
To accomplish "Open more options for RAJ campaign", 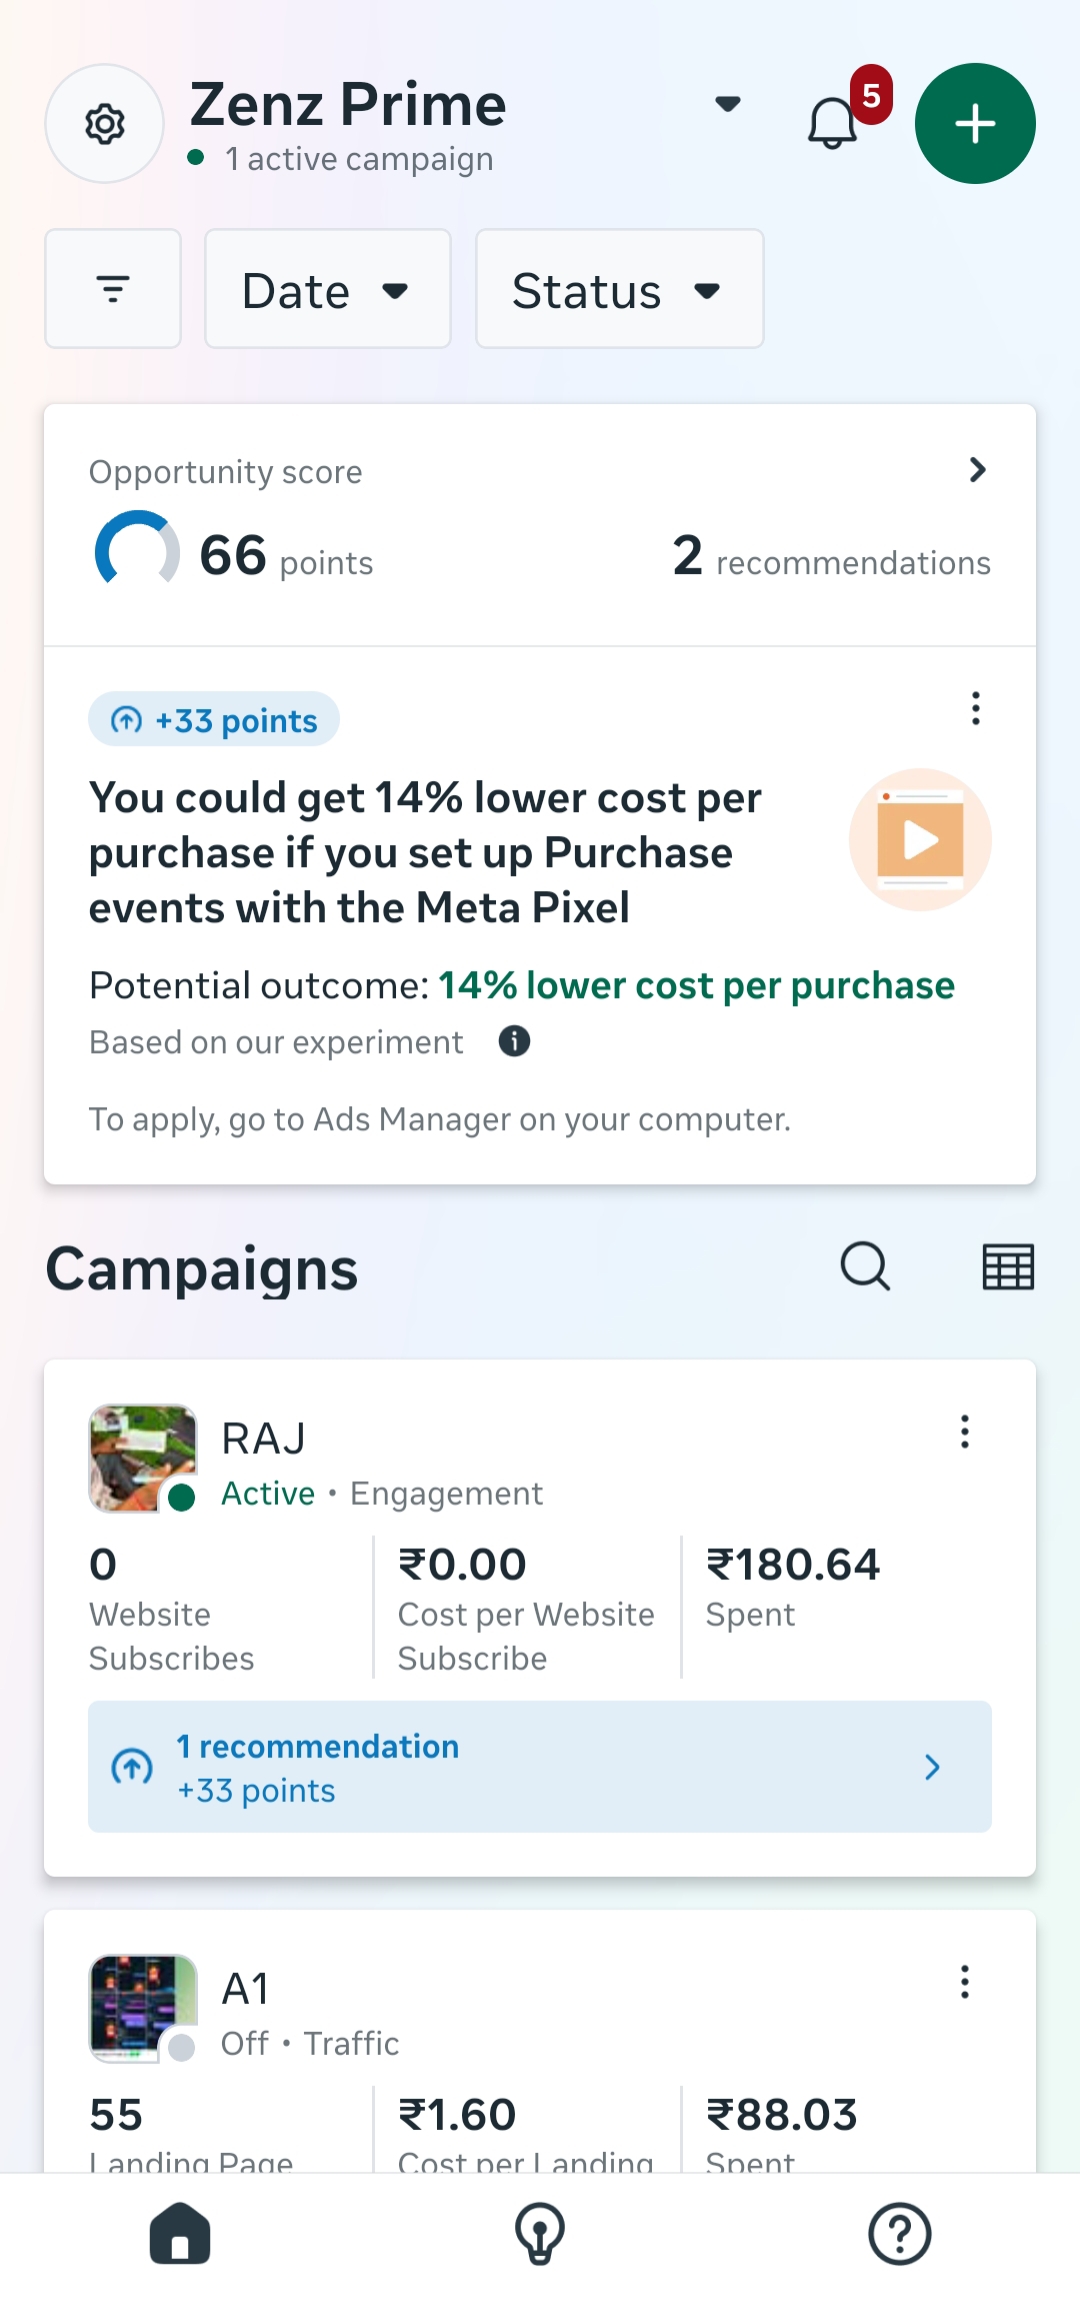I will (965, 1432).
